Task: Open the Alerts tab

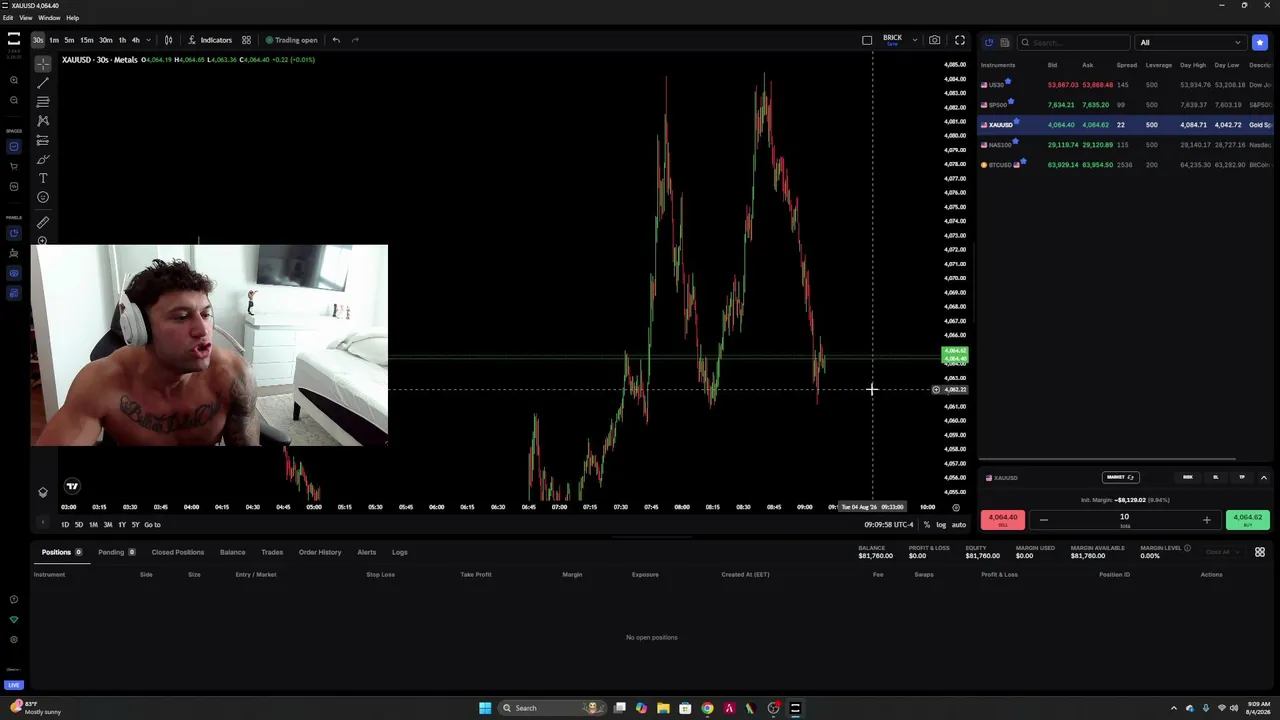Action: click(367, 552)
